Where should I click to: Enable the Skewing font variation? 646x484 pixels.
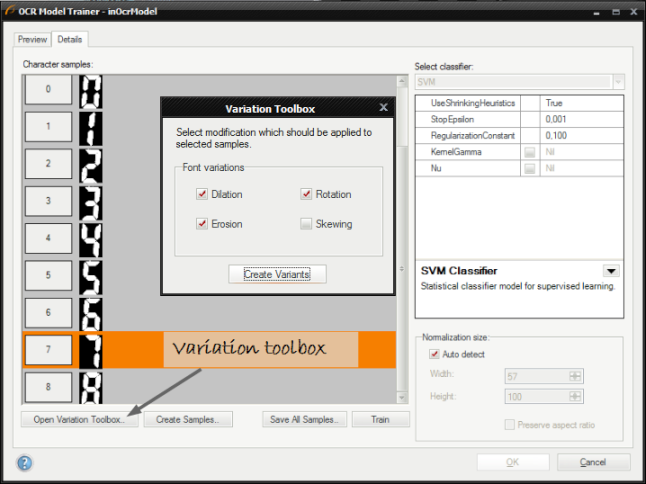pos(308,224)
